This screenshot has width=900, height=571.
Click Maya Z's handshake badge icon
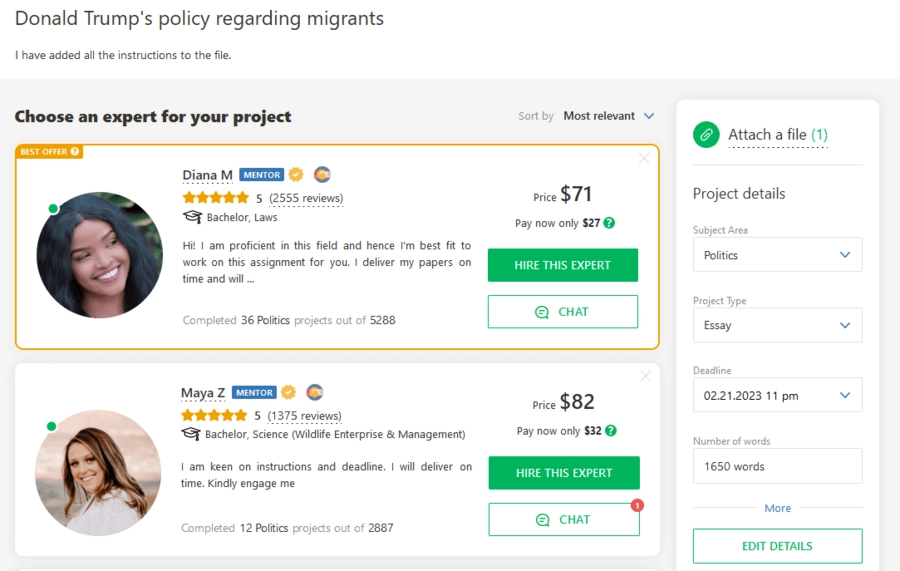click(315, 392)
